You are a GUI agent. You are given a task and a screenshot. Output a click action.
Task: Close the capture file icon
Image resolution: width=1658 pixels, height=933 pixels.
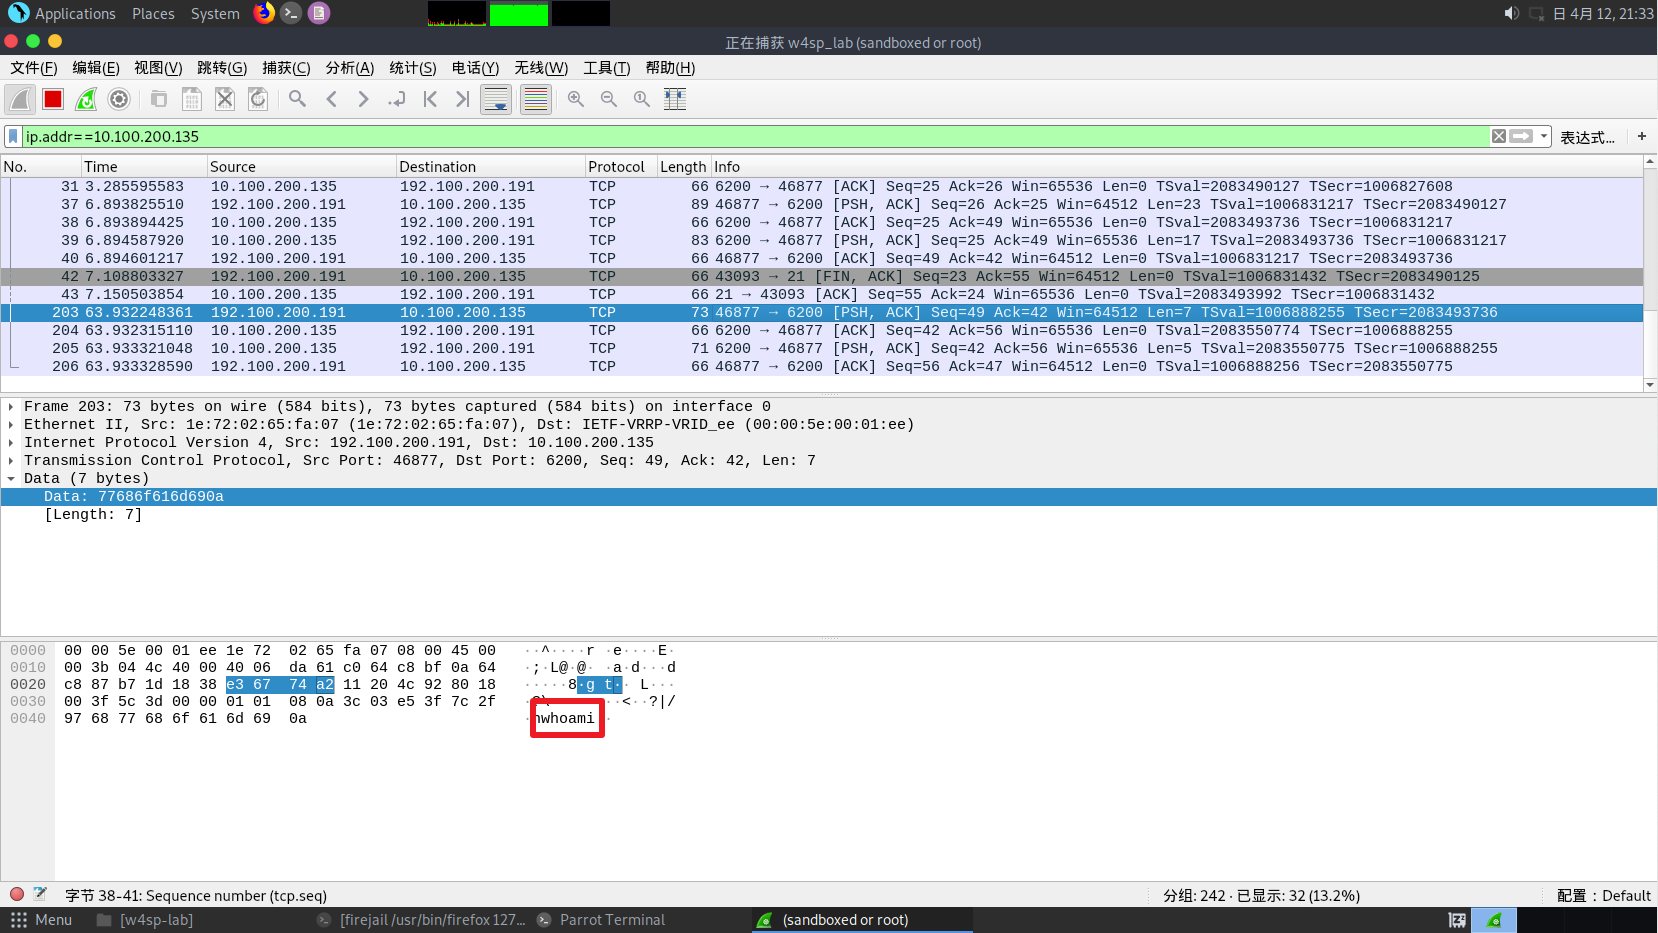pyautogui.click(x=225, y=99)
